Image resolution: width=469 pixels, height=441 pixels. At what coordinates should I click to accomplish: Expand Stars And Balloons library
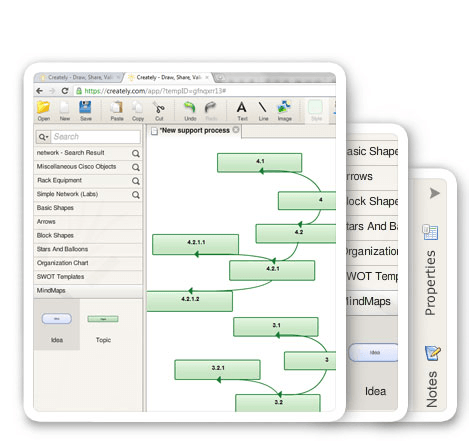(x=88, y=249)
